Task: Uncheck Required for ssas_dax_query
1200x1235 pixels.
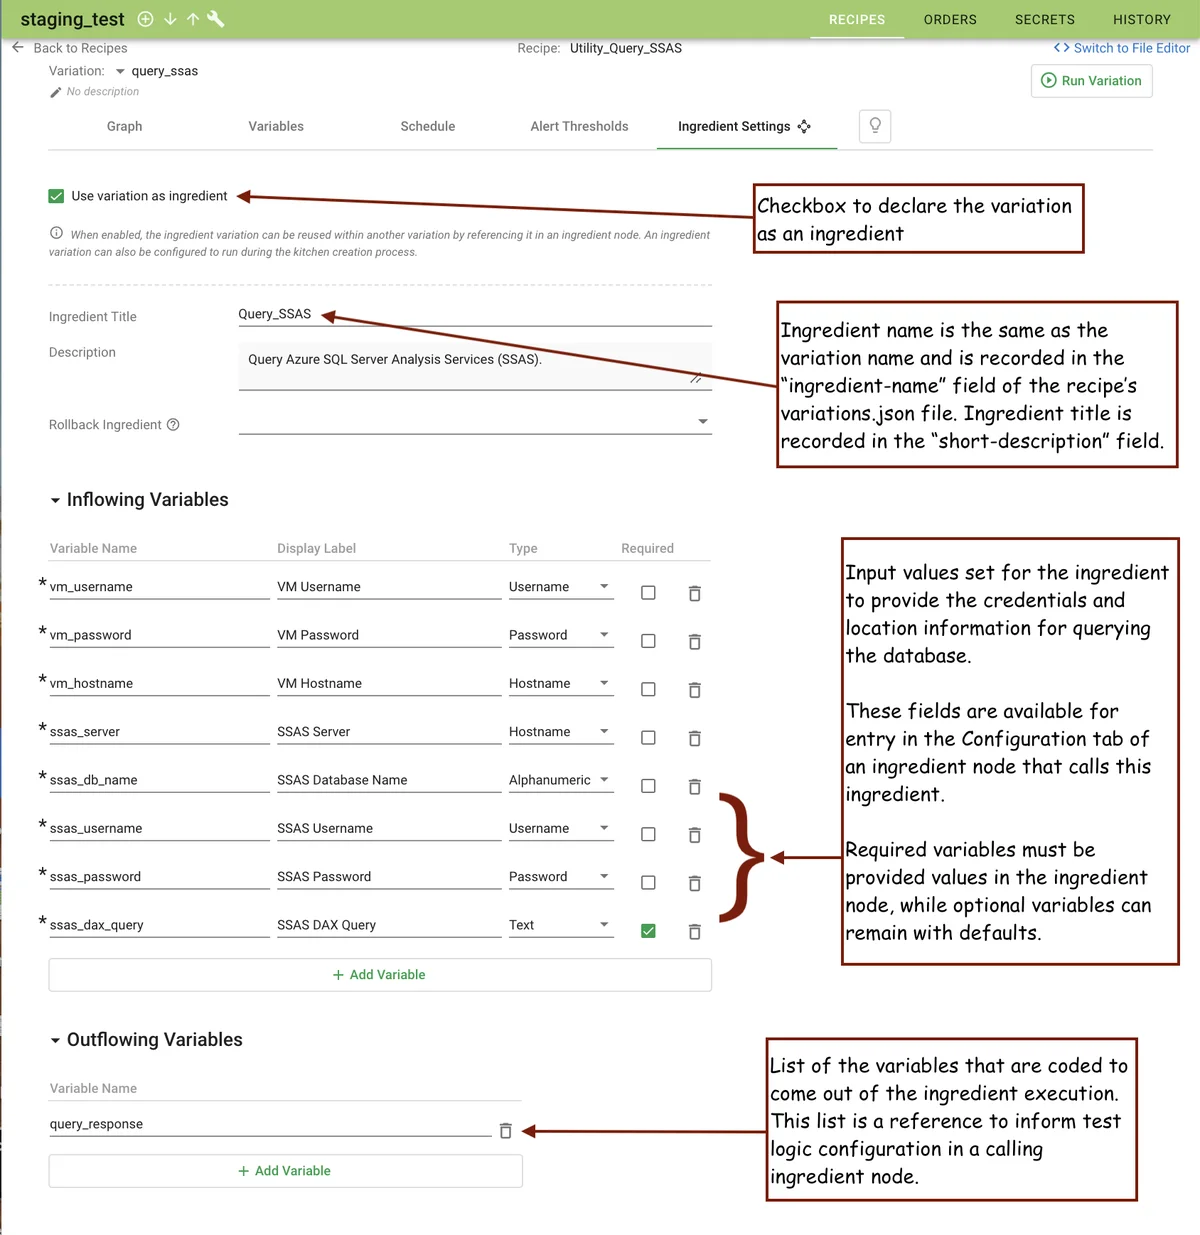Action: (x=648, y=931)
